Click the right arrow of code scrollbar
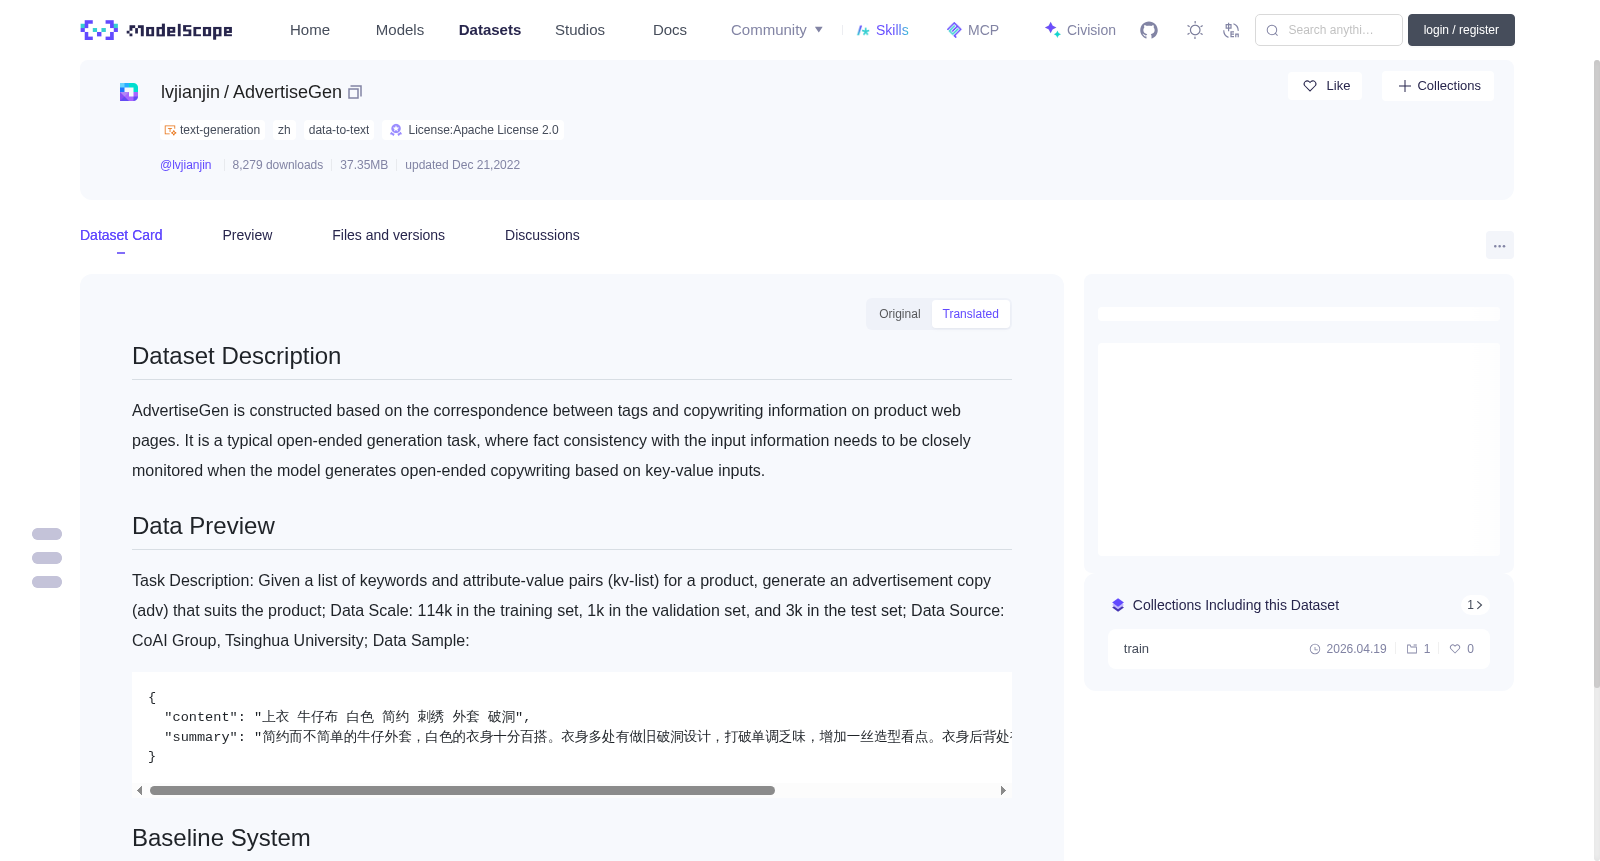Image resolution: width=1600 pixels, height=861 pixels. 1003,790
